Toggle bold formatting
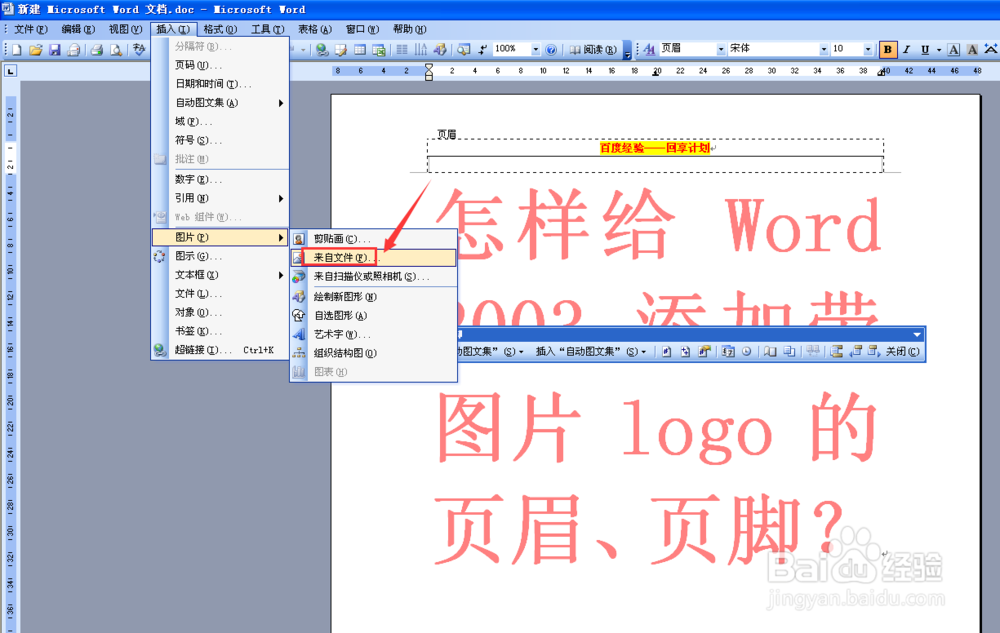 click(886, 48)
